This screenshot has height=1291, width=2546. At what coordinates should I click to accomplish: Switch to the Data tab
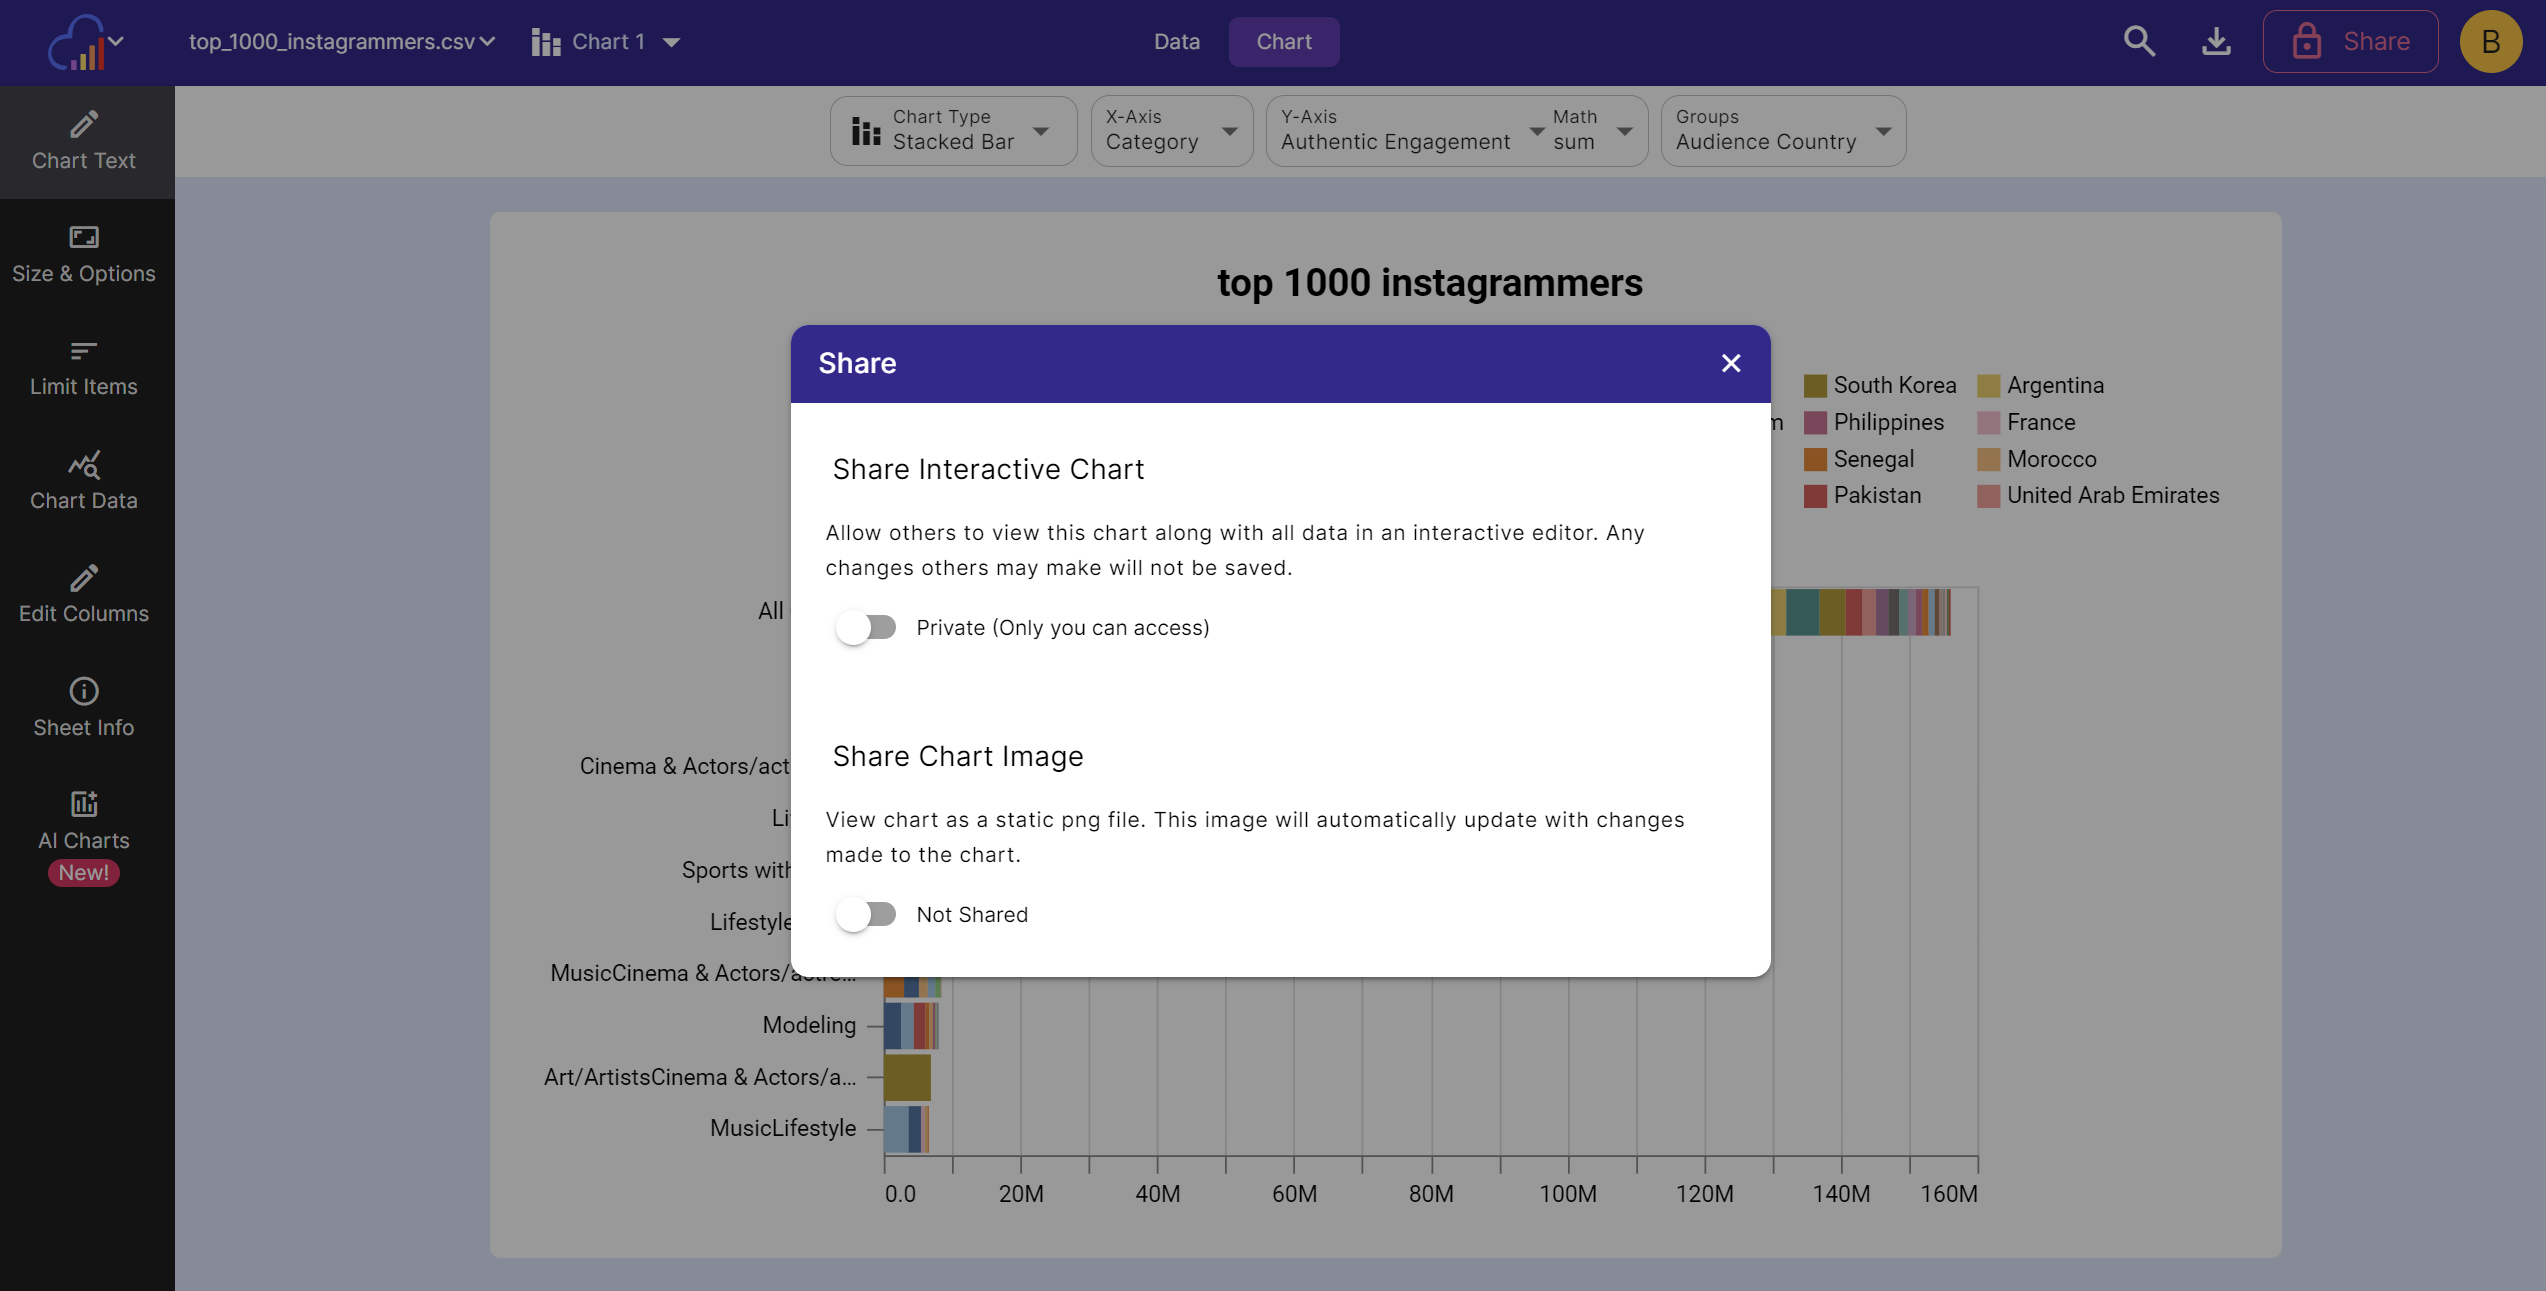tap(1176, 41)
